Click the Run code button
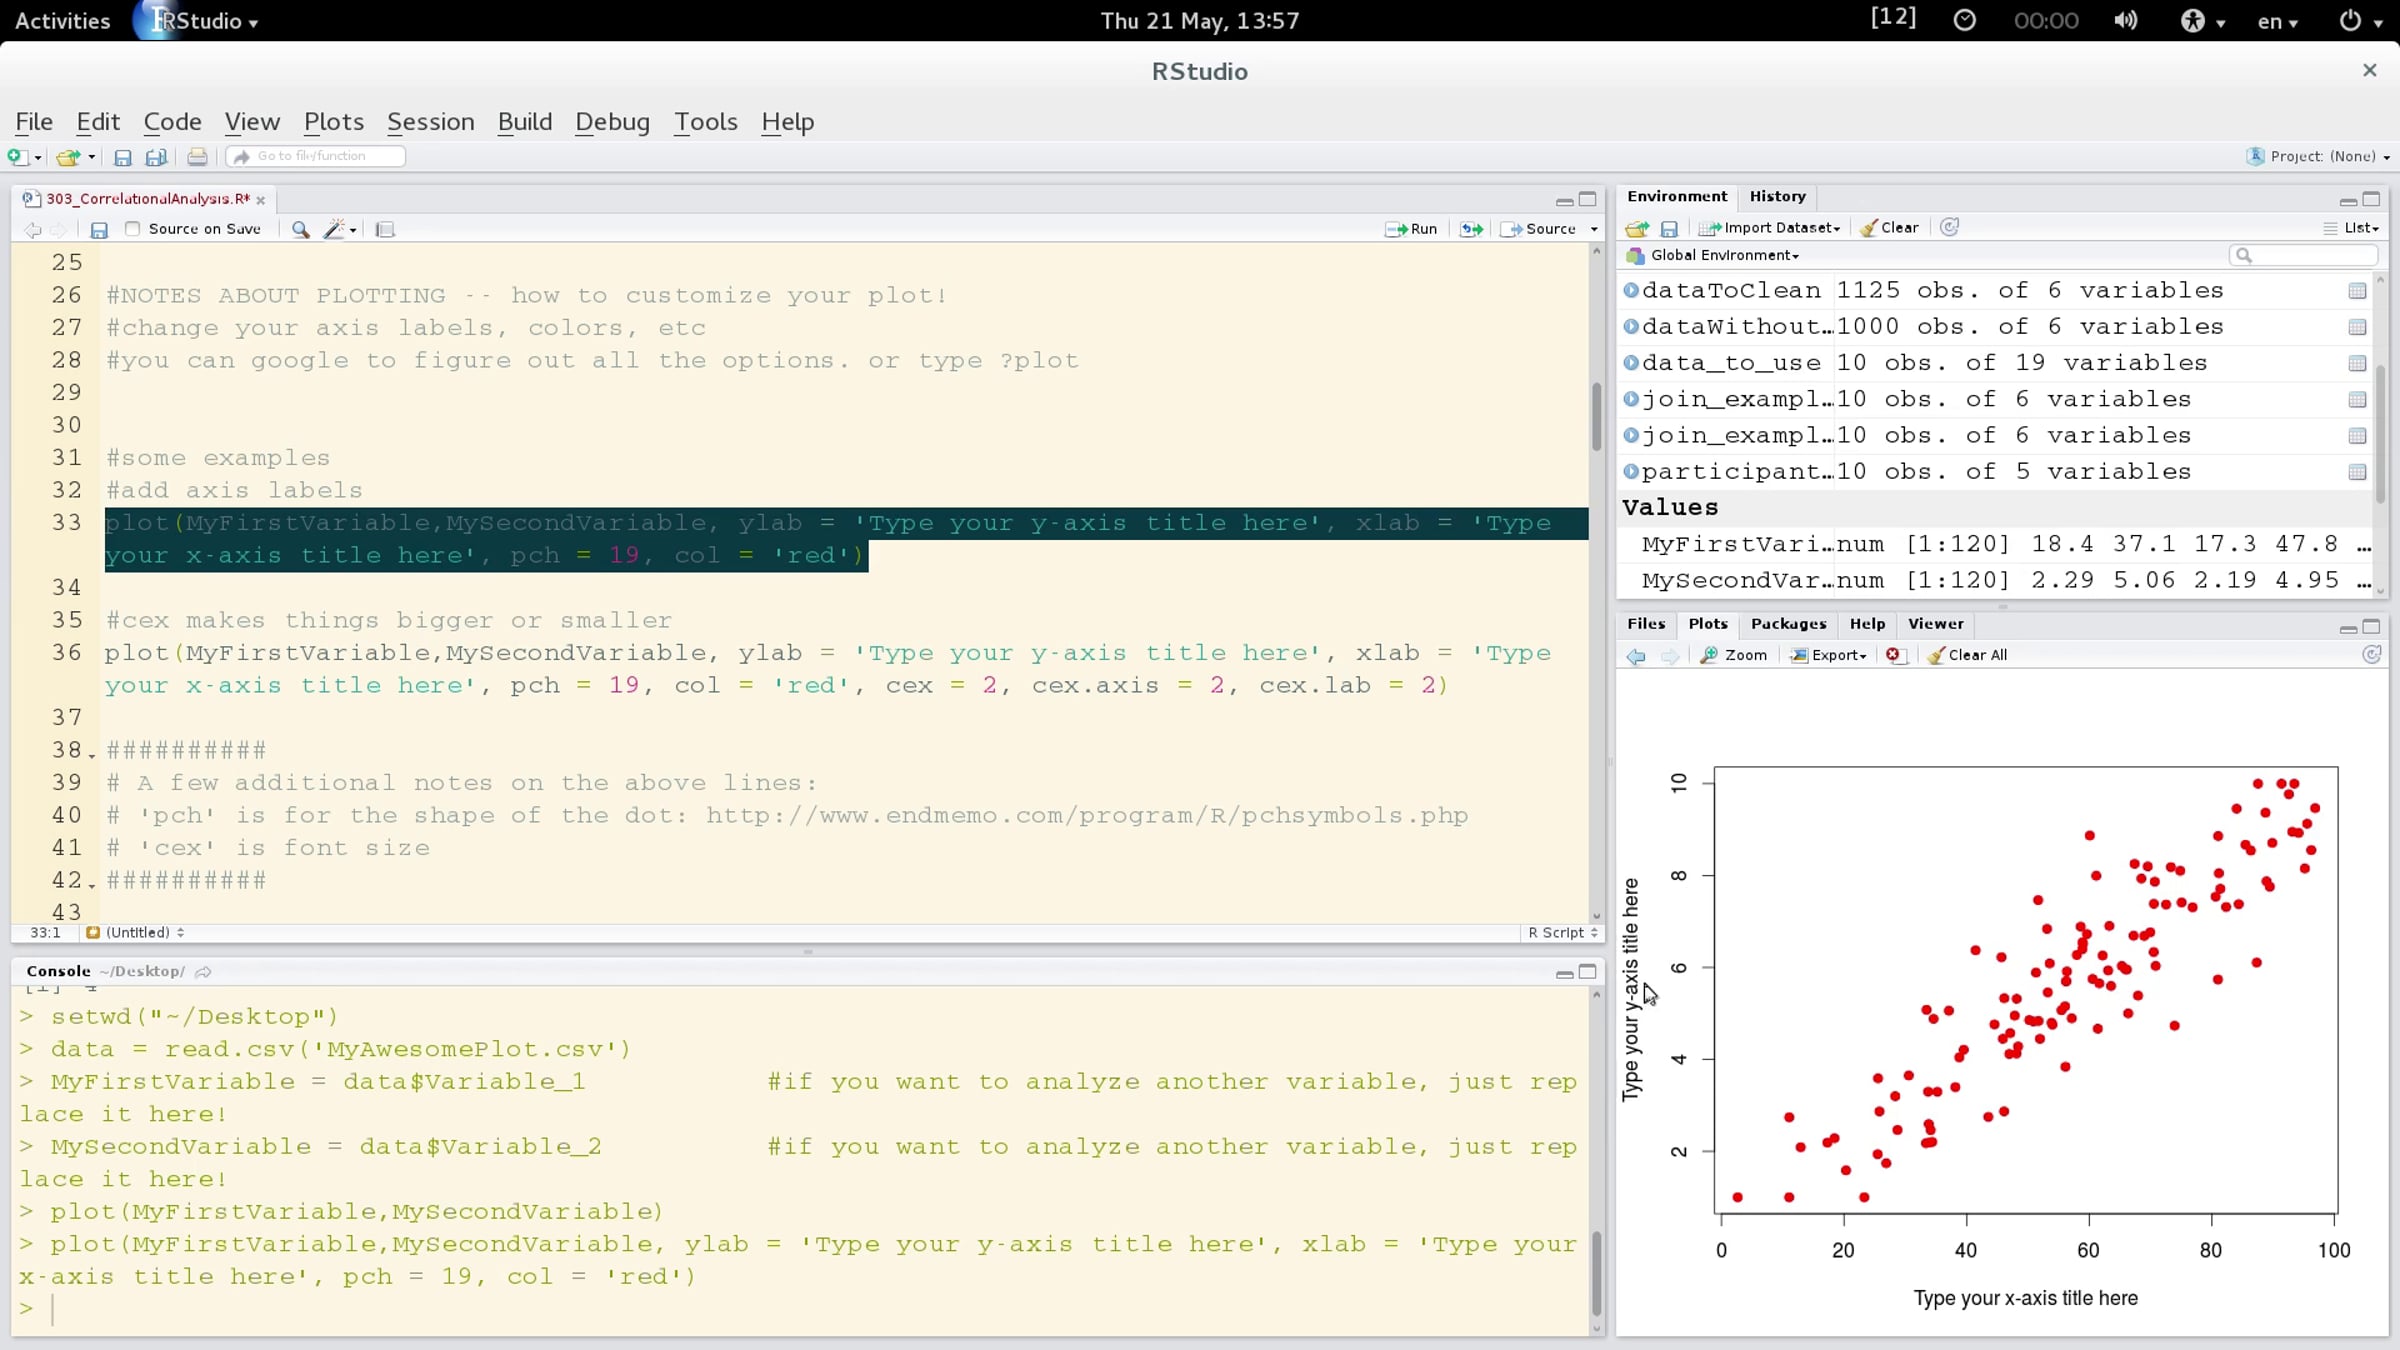The image size is (2400, 1350). (1411, 229)
